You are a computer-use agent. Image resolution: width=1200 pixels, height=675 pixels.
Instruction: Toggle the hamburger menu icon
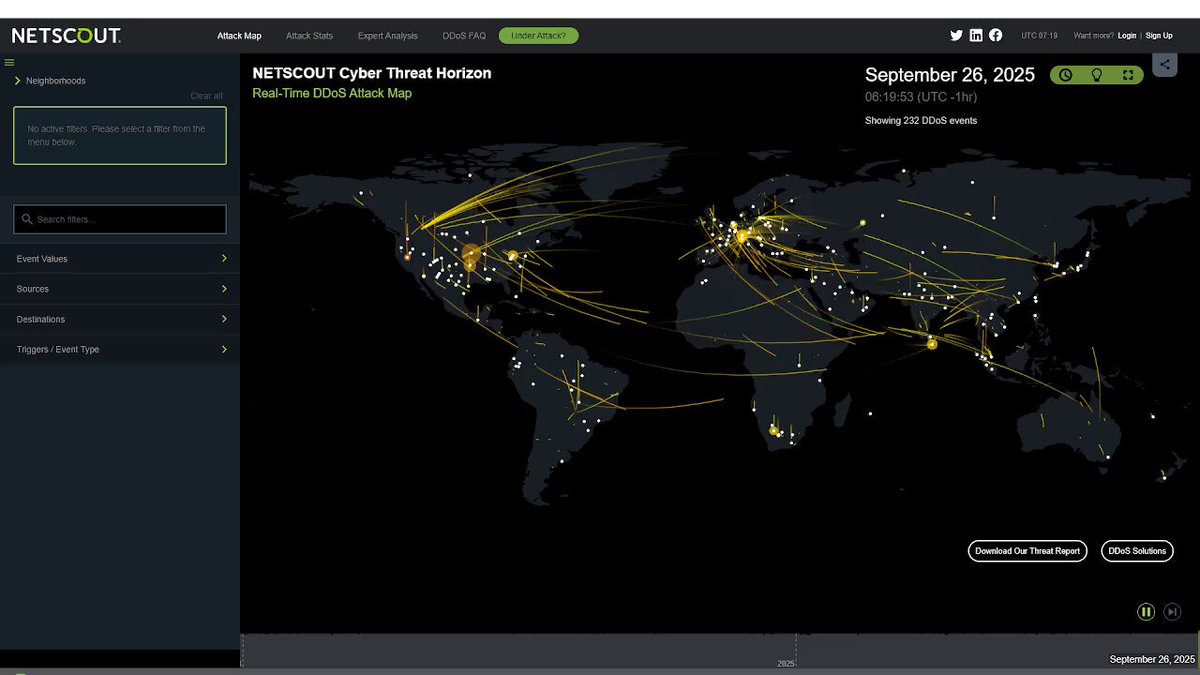[x=9, y=62]
